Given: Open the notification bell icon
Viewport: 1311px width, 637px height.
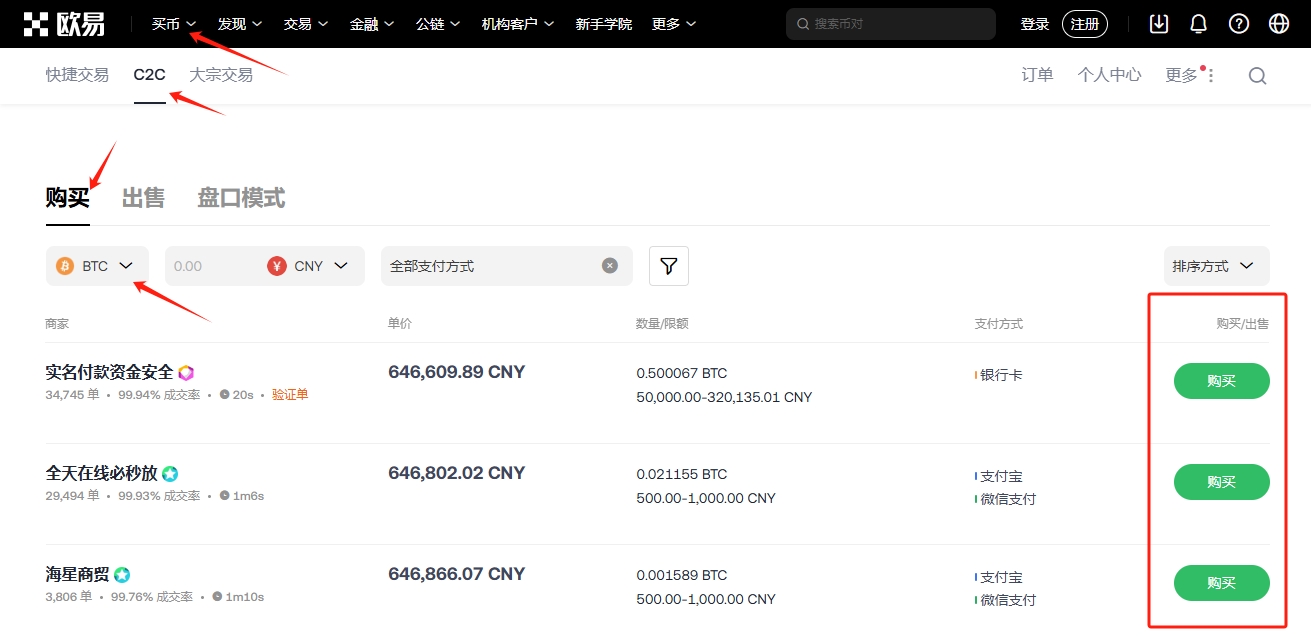Looking at the screenshot, I should [x=1198, y=22].
